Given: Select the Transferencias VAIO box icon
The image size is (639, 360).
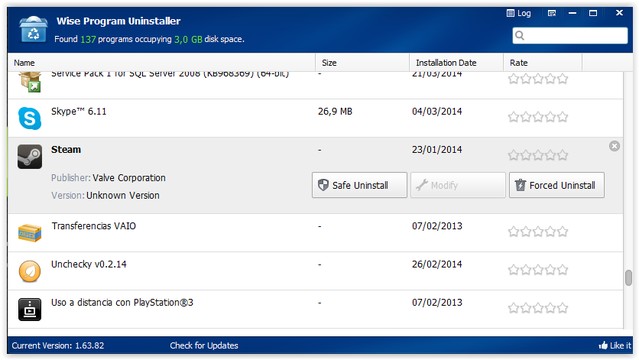Looking at the screenshot, I should [30, 233].
